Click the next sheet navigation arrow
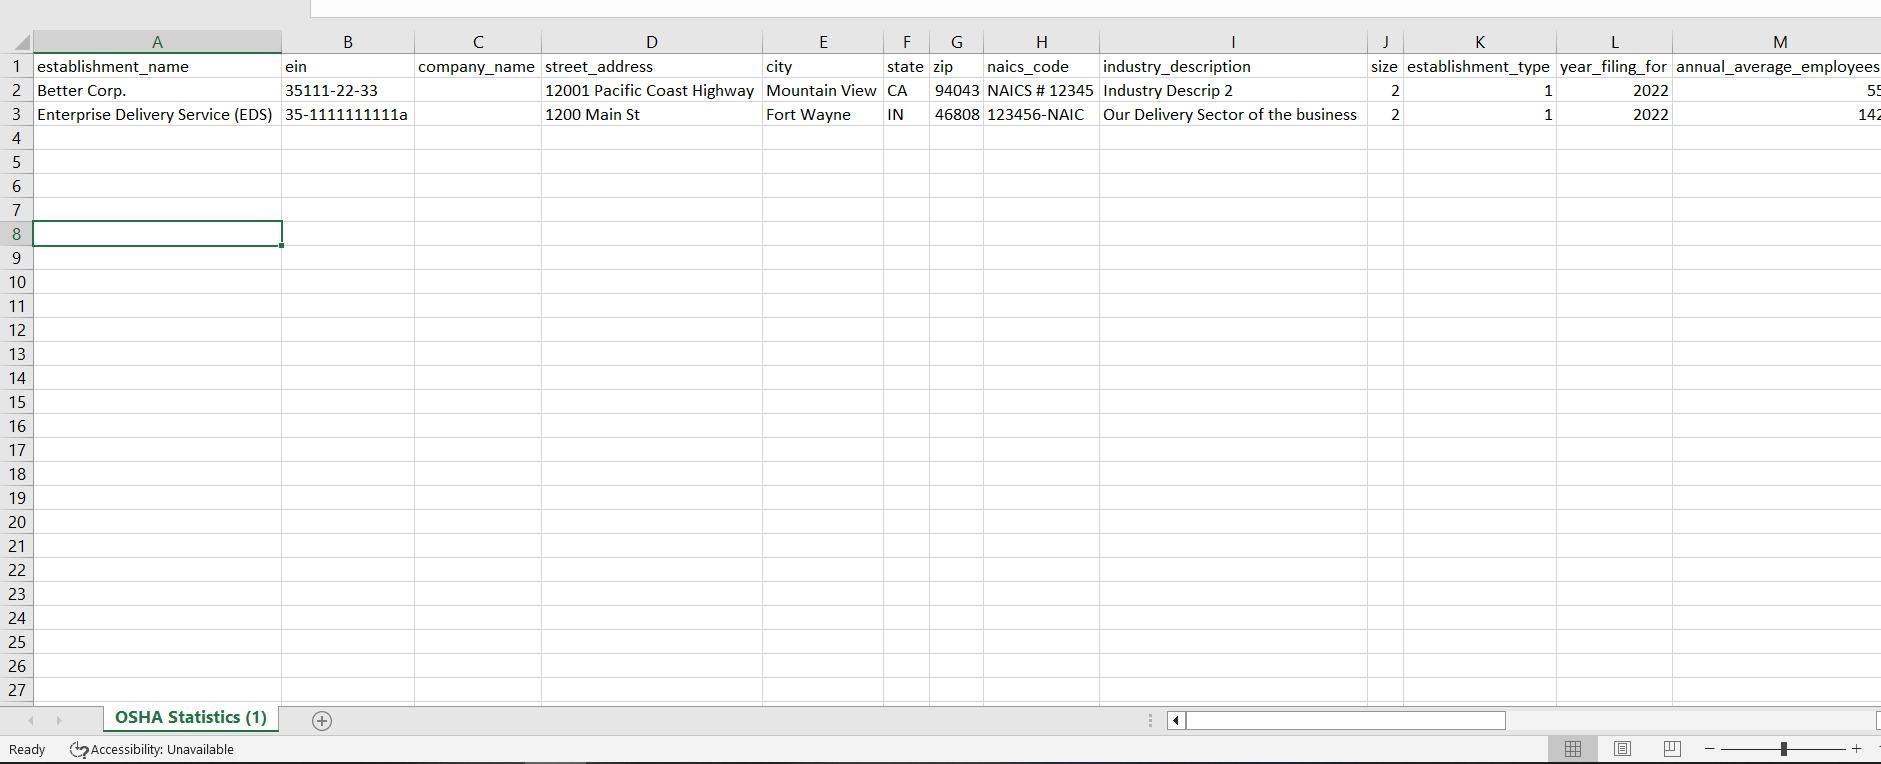Screen dimensions: 1881x764 tap(59, 720)
